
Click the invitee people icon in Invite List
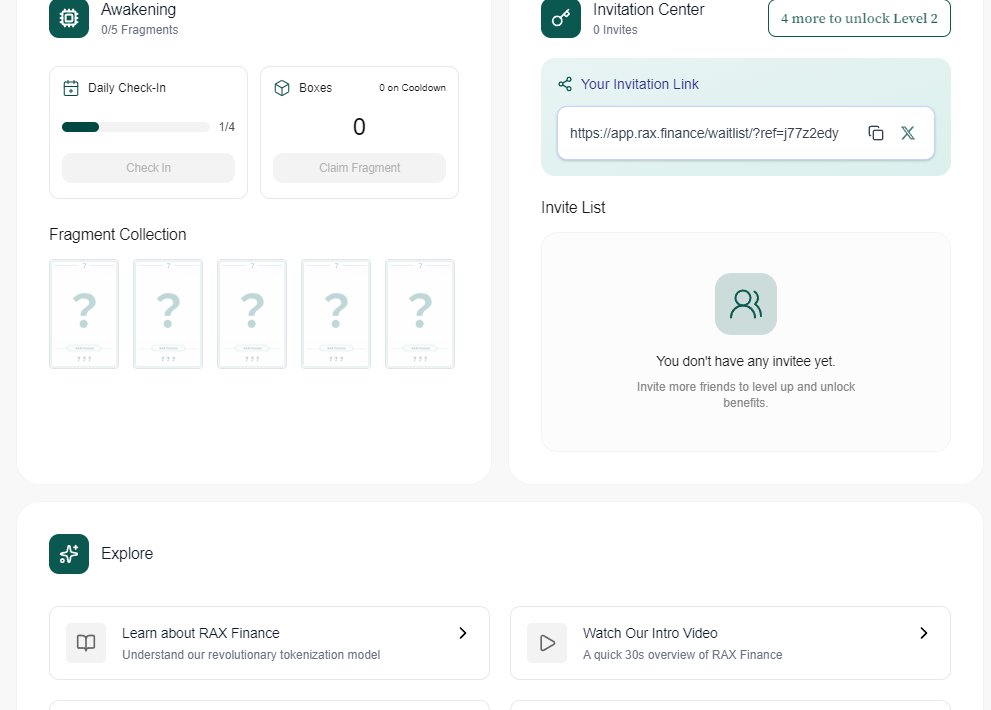tap(746, 304)
